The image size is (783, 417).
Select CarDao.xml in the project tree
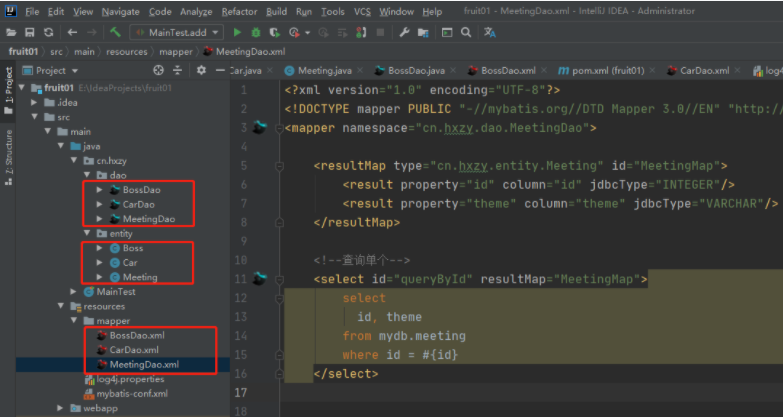tap(134, 350)
